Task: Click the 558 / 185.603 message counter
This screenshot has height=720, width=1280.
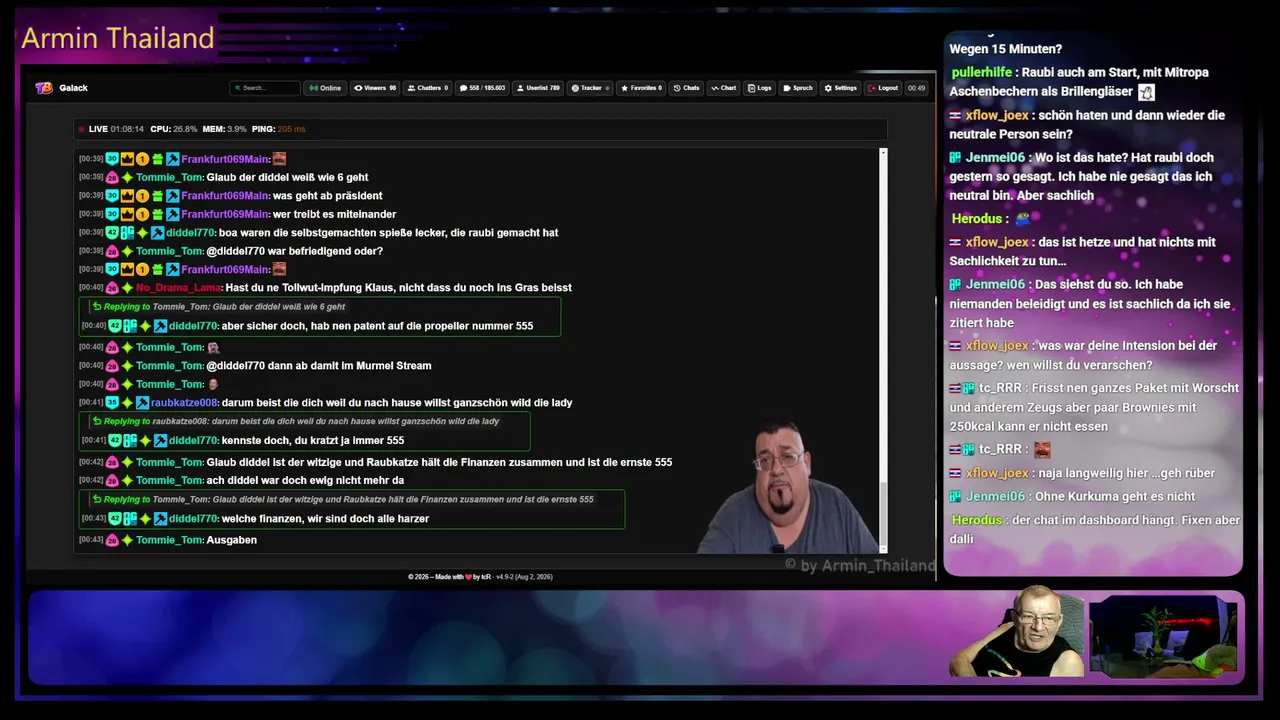Action: [x=483, y=88]
